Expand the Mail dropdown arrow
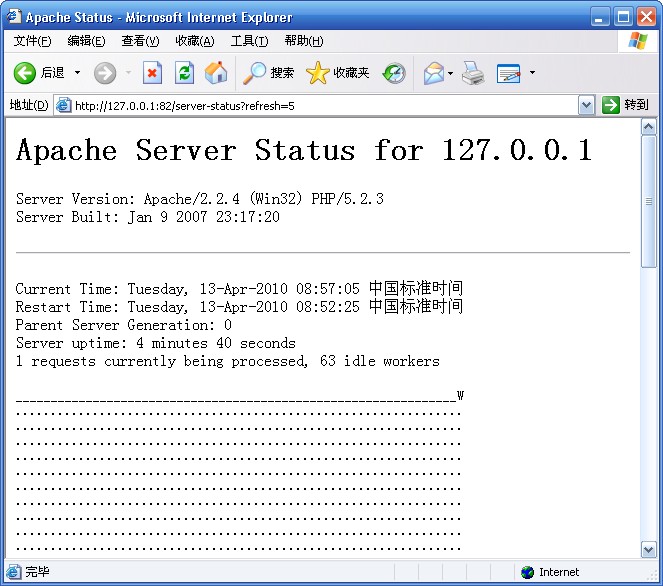Viewport: 663px width, 586px height. click(450, 73)
